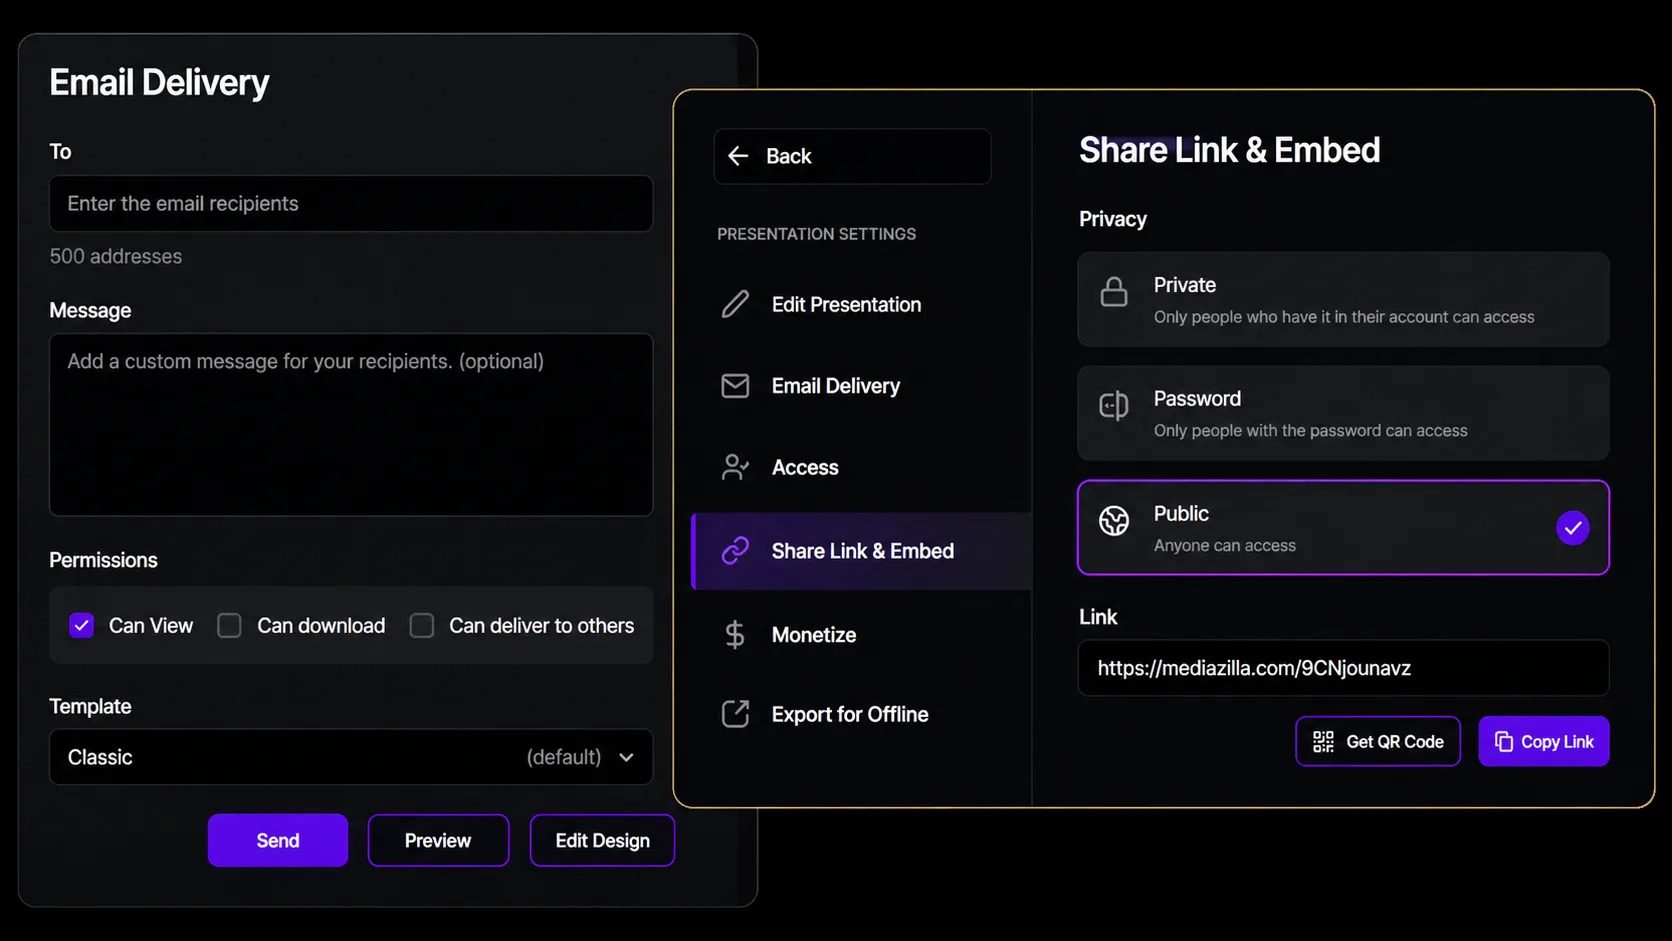Click Get QR Code button
Screen dimensions: 1672x941
pyautogui.click(x=1378, y=741)
